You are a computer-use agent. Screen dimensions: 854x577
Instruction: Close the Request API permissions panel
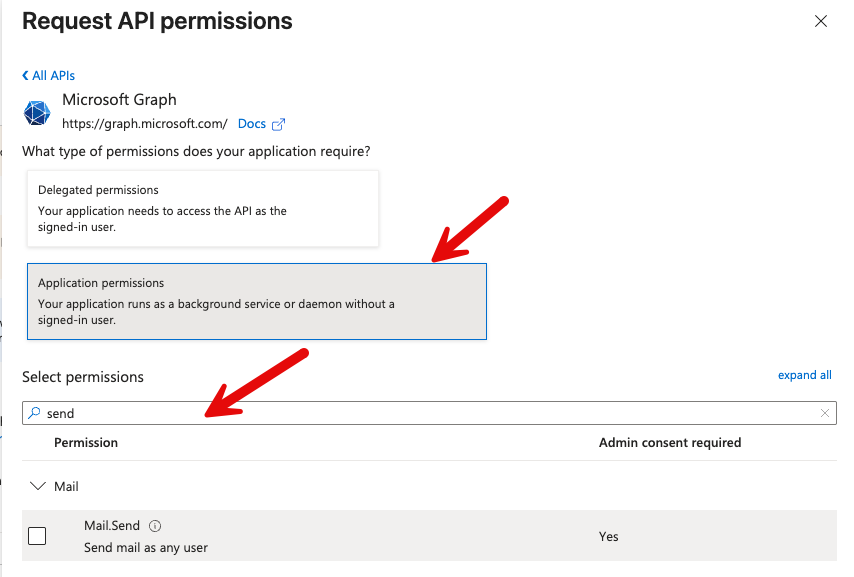tap(821, 20)
